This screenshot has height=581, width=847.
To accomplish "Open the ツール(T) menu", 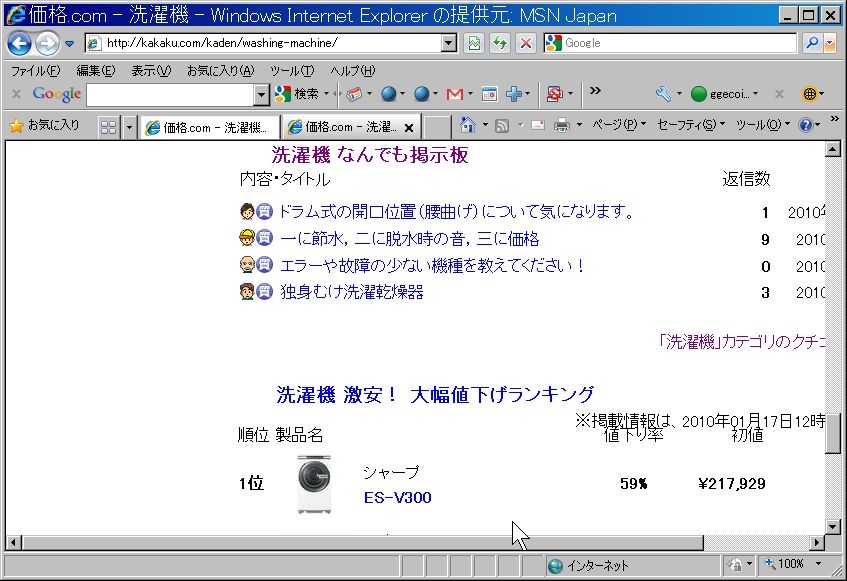I will [x=292, y=71].
